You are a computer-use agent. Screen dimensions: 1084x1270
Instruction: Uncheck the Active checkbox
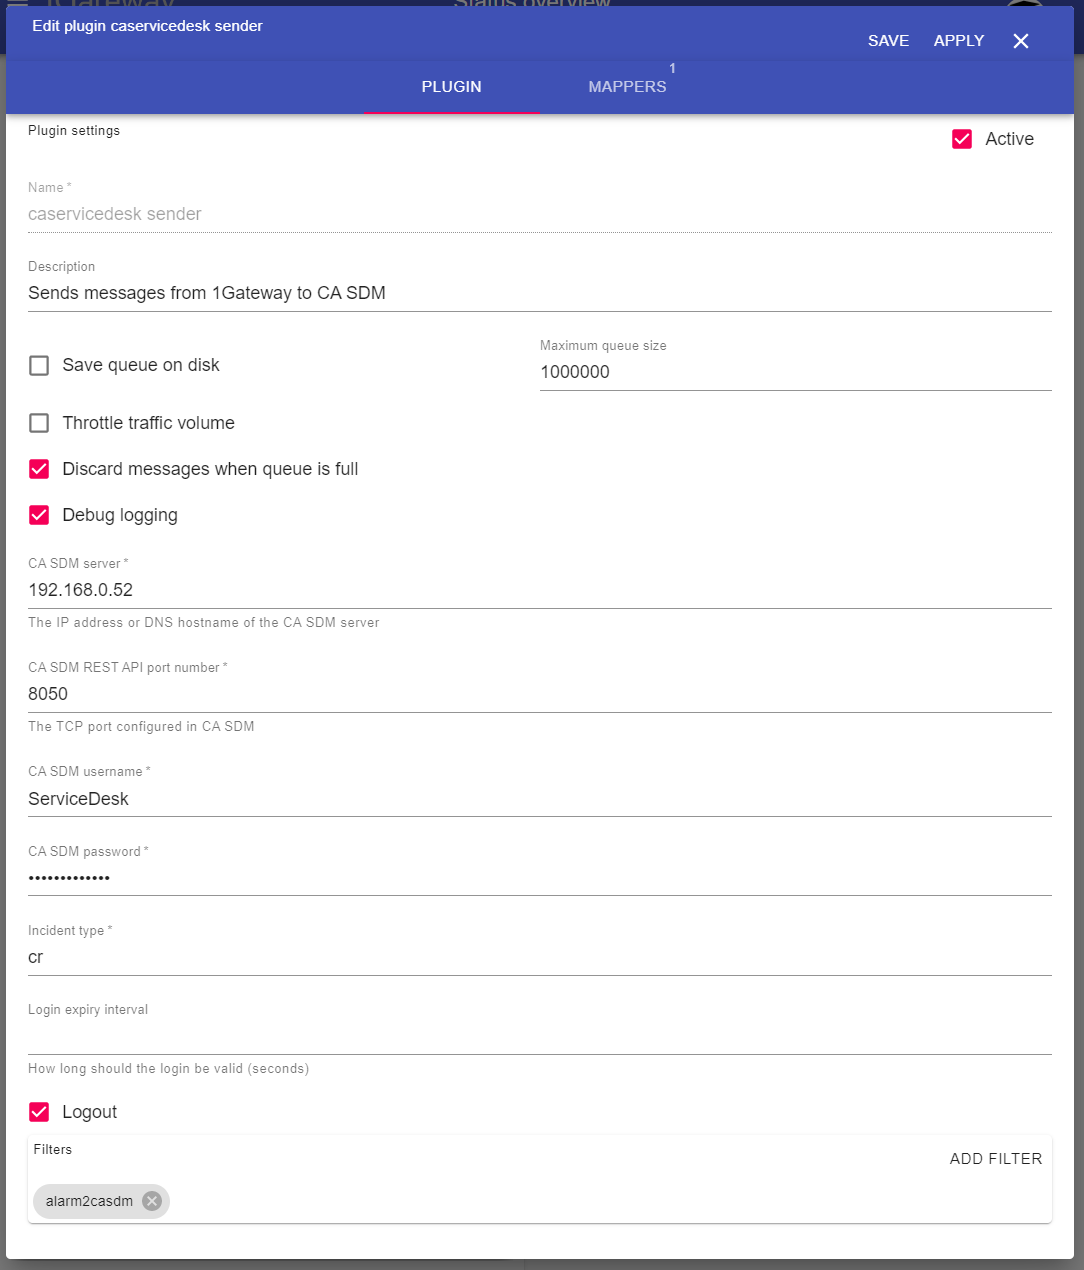point(962,139)
